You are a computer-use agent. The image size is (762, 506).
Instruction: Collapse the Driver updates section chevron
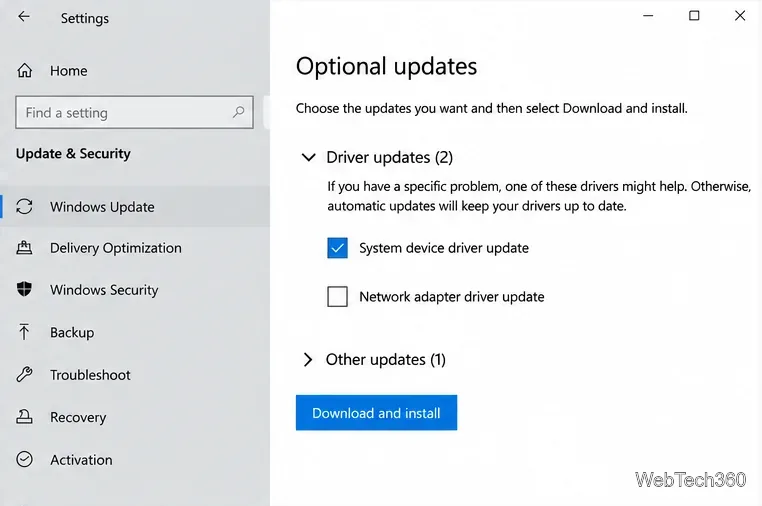pos(309,157)
